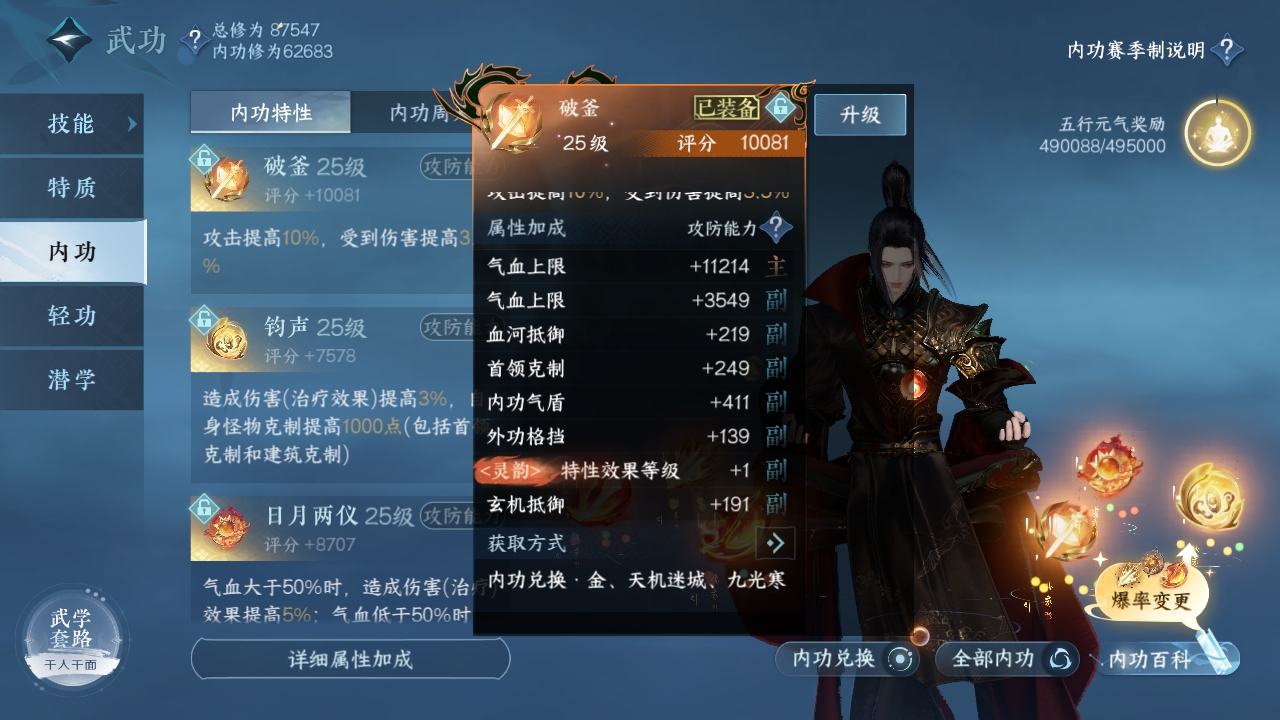Toggle the lock on 日月两仪 list entry
Viewport: 1280px width, 720px height.
click(204, 508)
